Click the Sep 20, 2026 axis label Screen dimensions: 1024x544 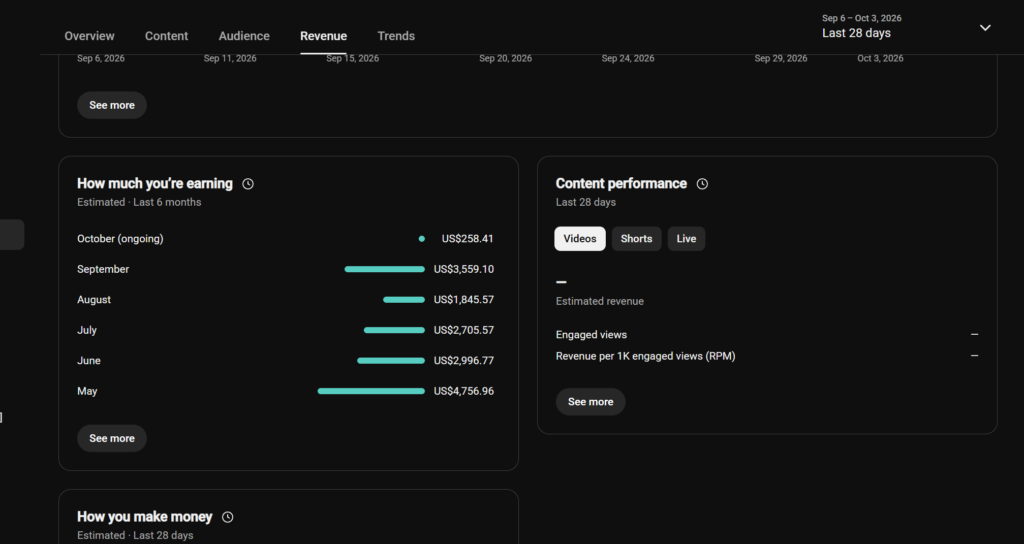(x=505, y=59)
